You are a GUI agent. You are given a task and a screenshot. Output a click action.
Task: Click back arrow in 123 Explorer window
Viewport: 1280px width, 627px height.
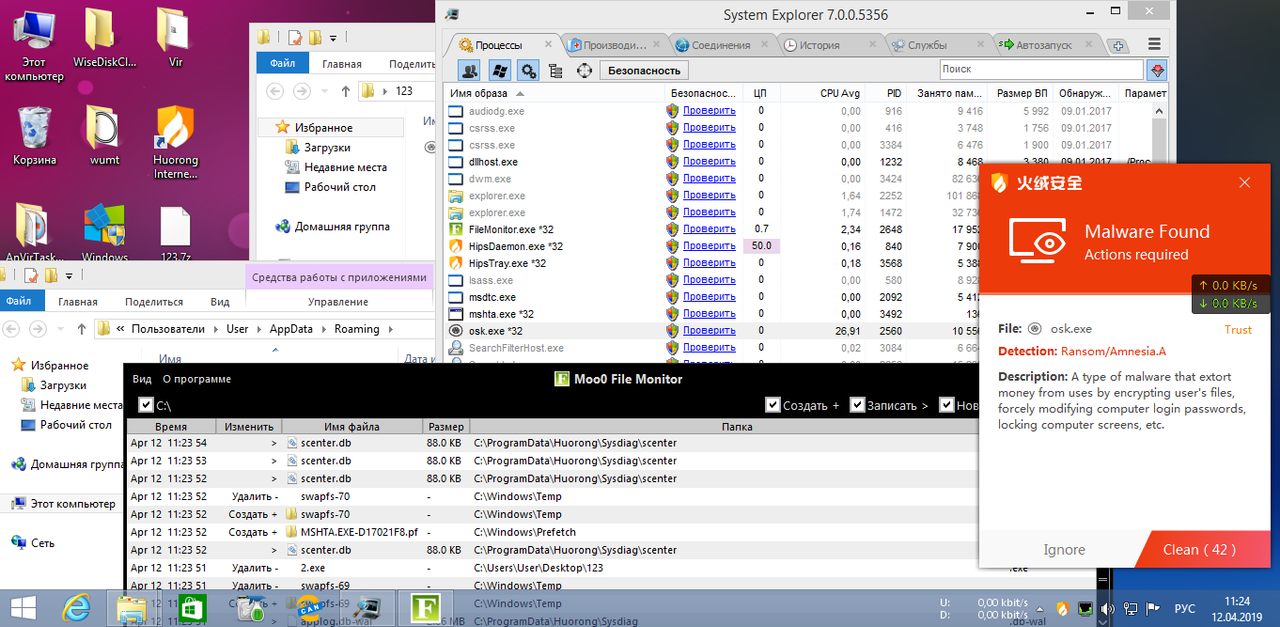click(x=274, y=91)
